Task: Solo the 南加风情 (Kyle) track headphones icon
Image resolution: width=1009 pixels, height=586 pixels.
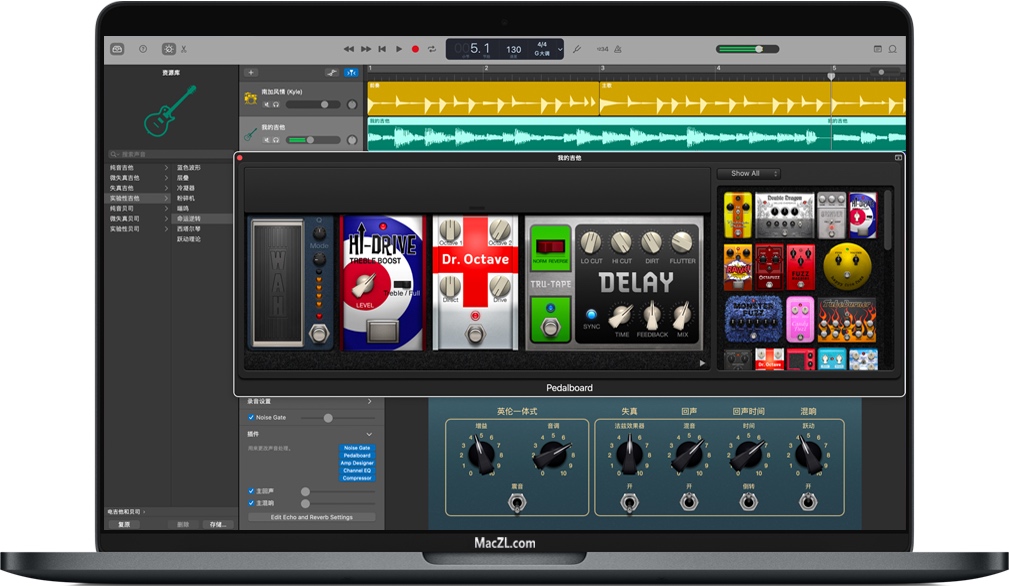Action: (x=276, y=105)
